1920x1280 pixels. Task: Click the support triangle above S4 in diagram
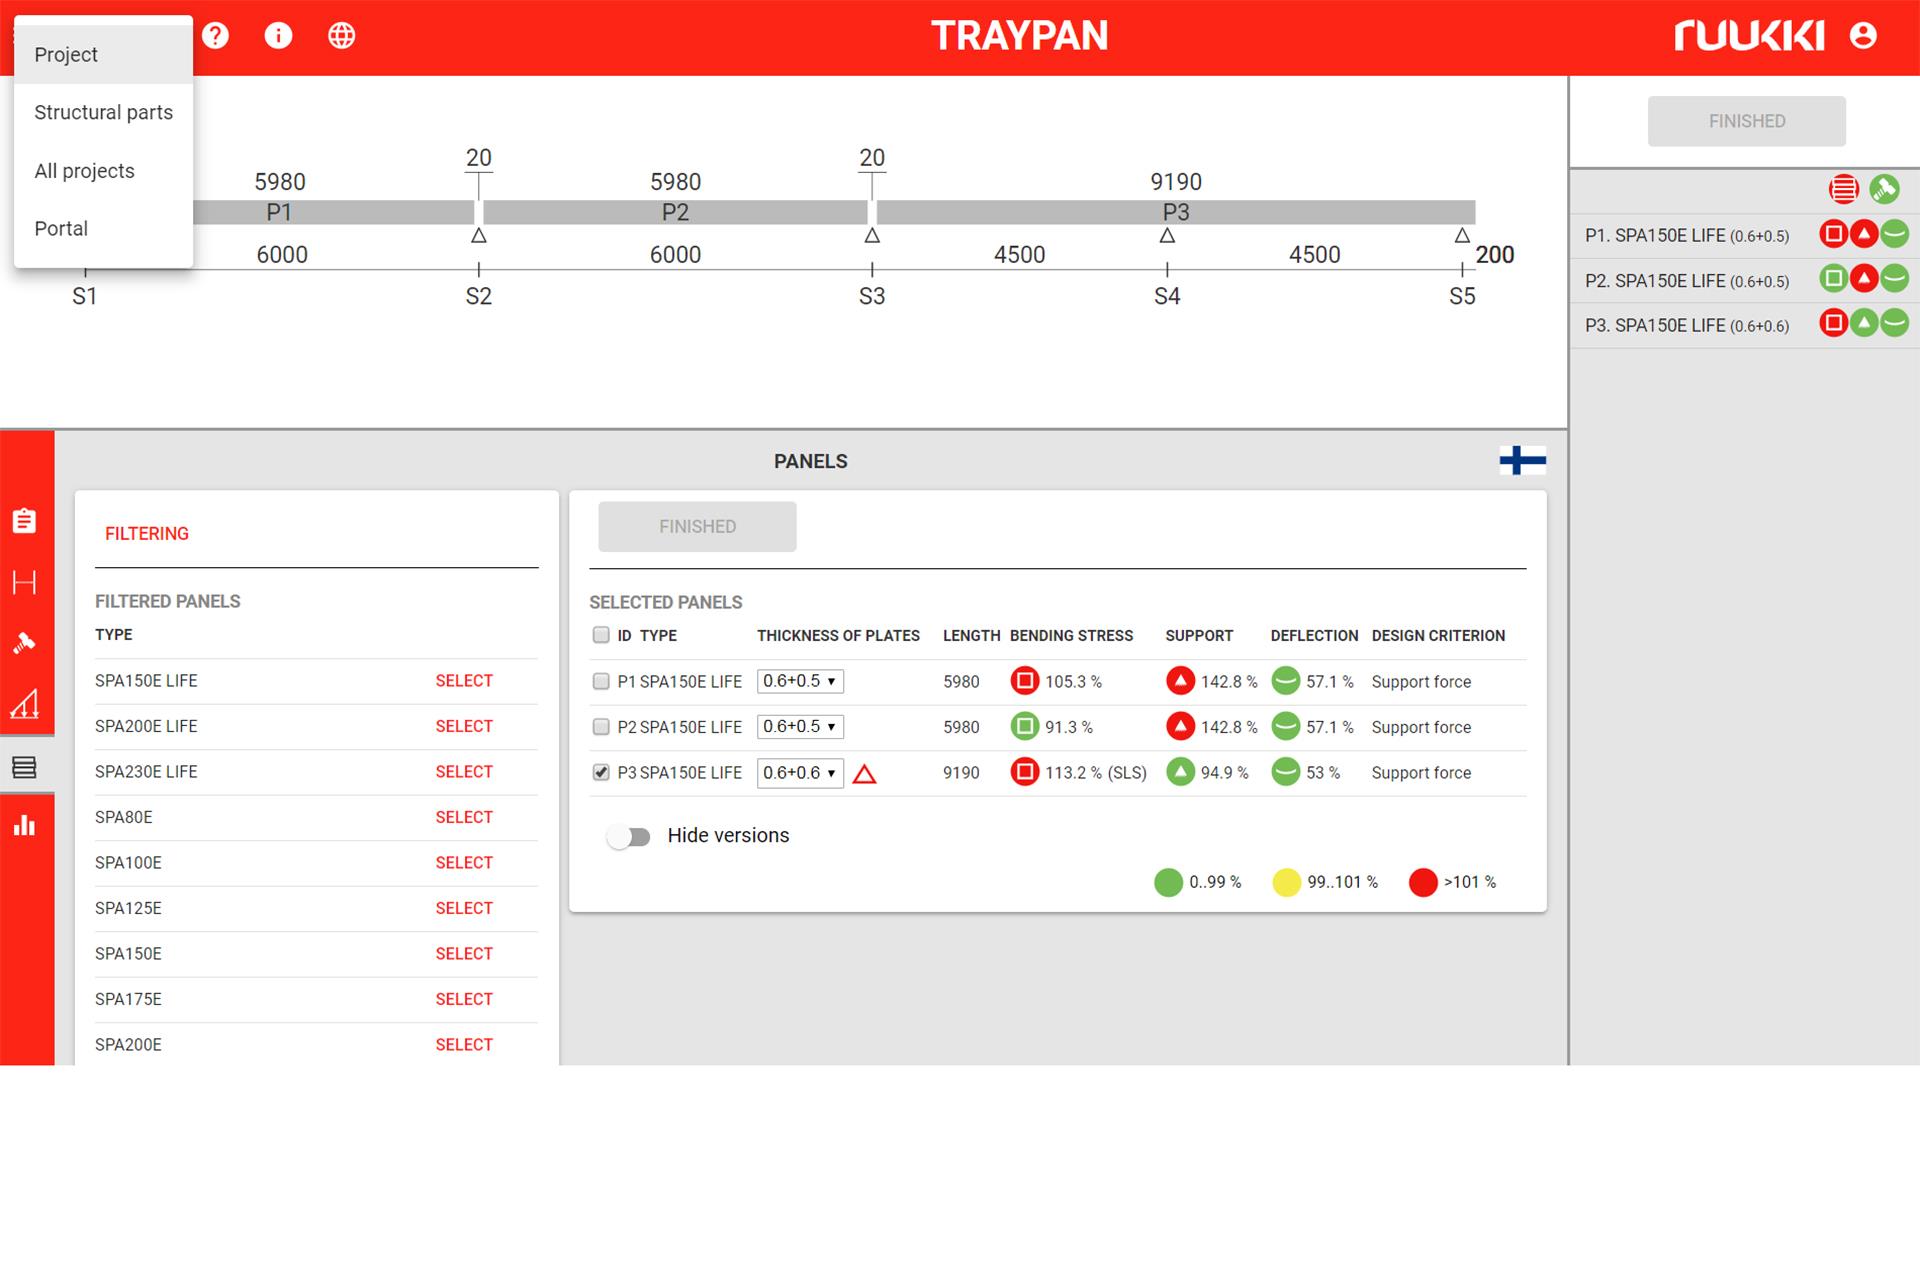point(1167,236)
